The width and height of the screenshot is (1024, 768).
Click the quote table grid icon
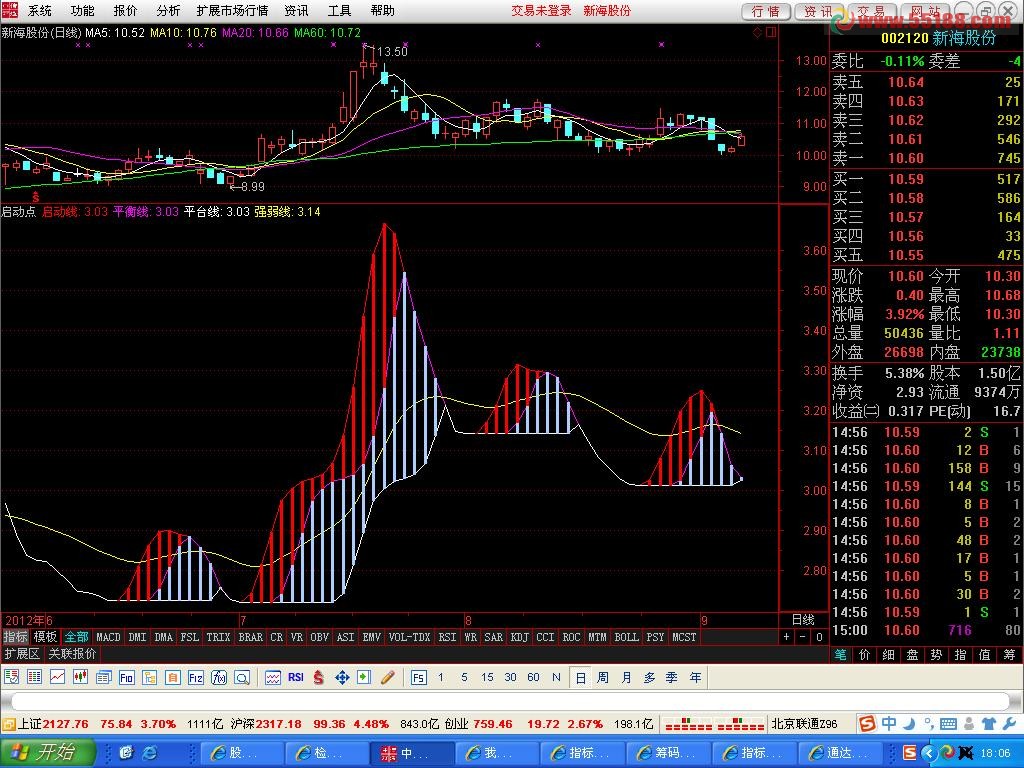[35, 678]
